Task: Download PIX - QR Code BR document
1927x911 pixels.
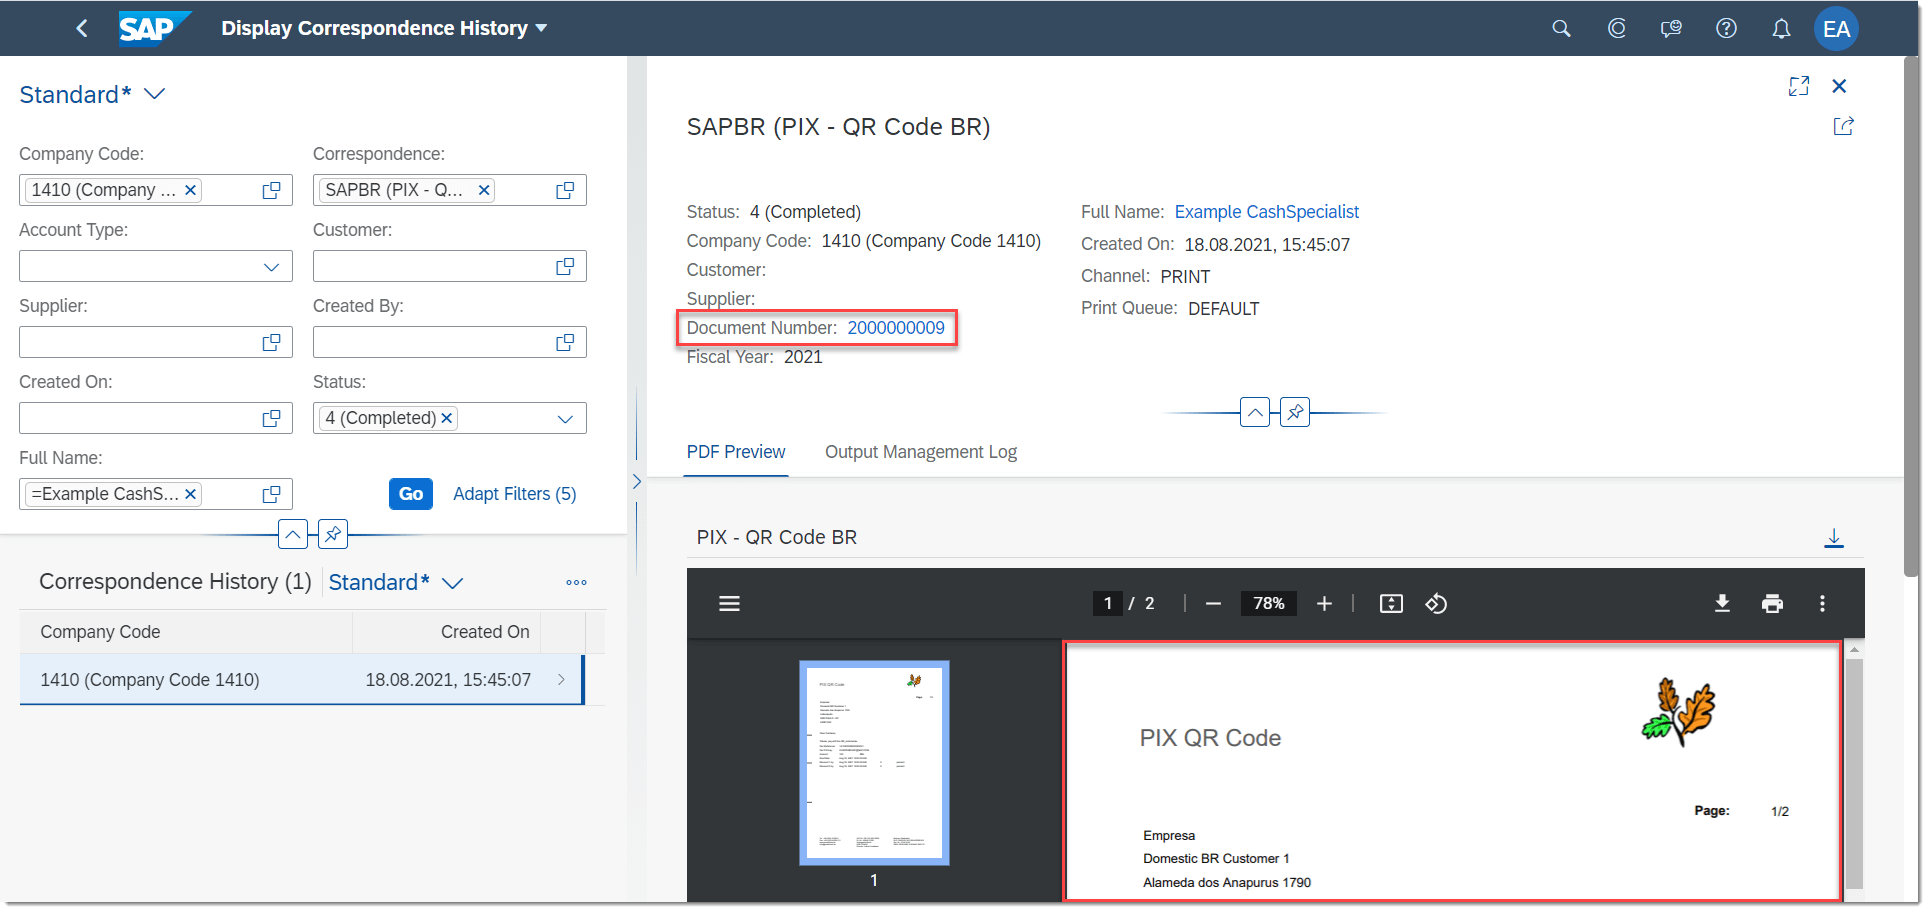Action: (x=1834, y=538)
